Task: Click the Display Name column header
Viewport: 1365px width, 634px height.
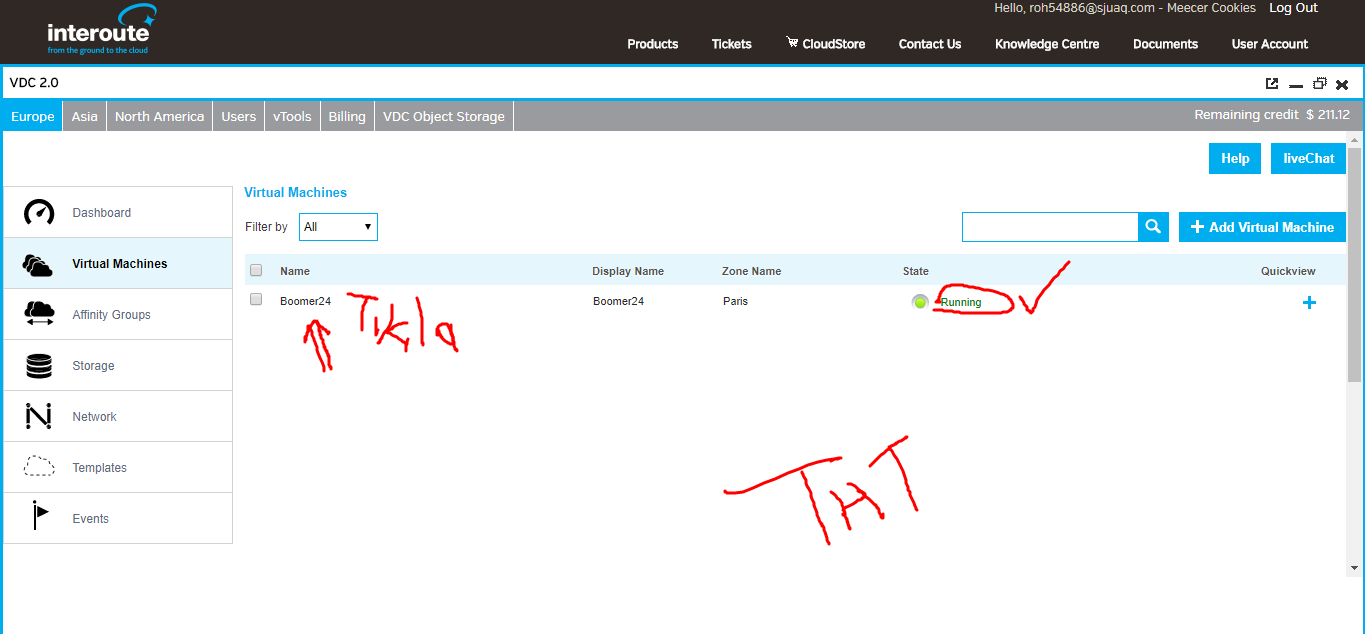Action: [628, 271]
